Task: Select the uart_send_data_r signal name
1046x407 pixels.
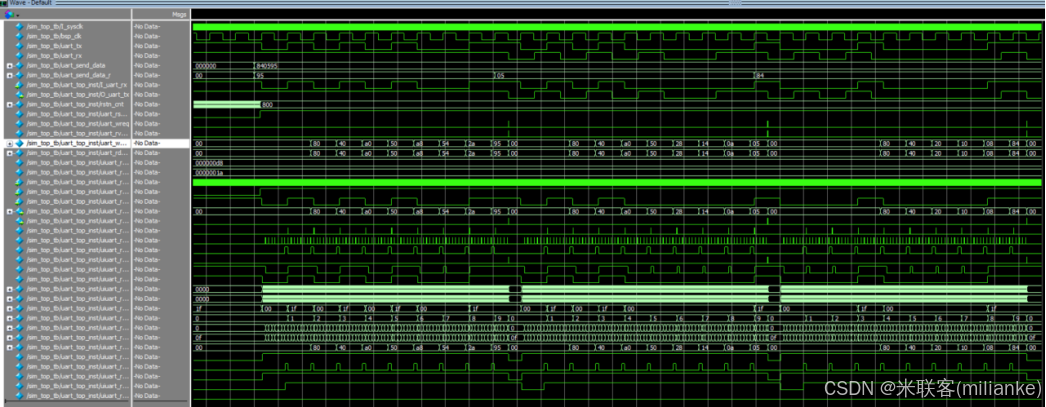Action: click(68, 75)
